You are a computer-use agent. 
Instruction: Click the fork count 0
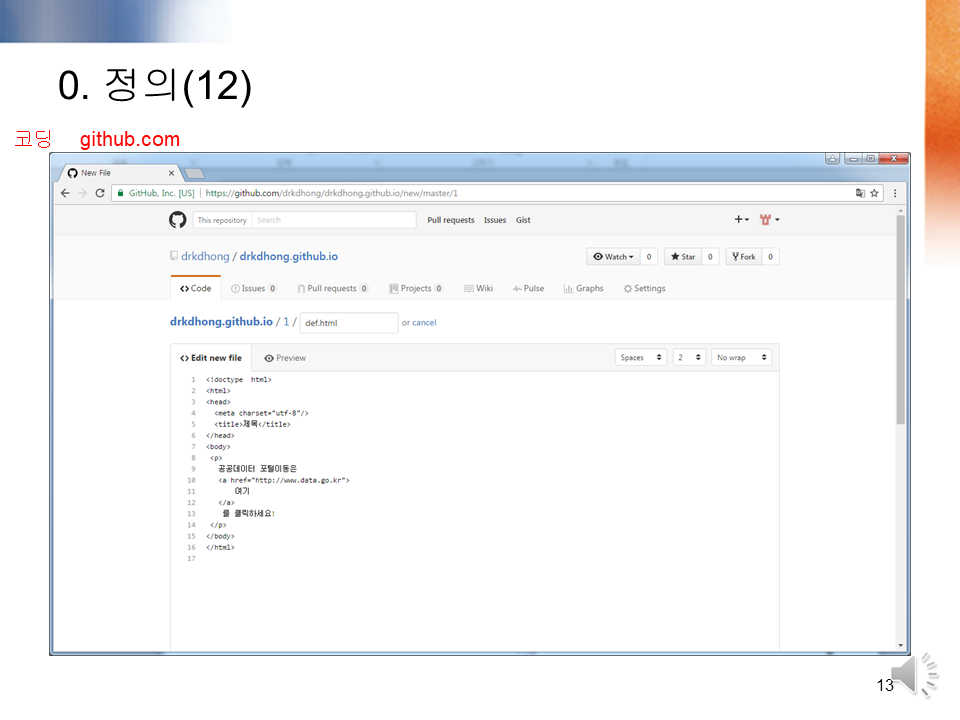point(770,257)
